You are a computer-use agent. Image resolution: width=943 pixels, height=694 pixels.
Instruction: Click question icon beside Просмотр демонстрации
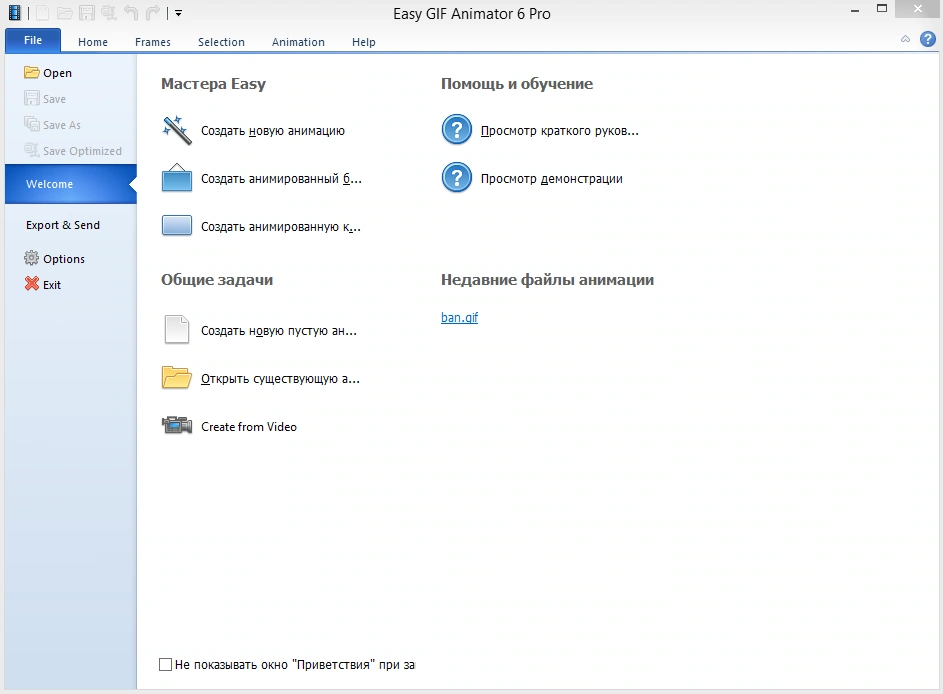coord(457,178)
